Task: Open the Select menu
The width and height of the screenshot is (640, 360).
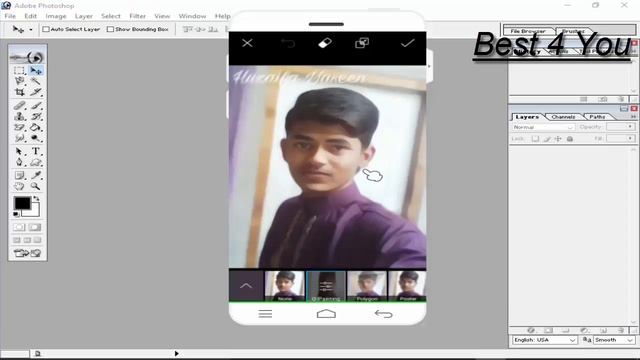Action: [x=111, y=16]
